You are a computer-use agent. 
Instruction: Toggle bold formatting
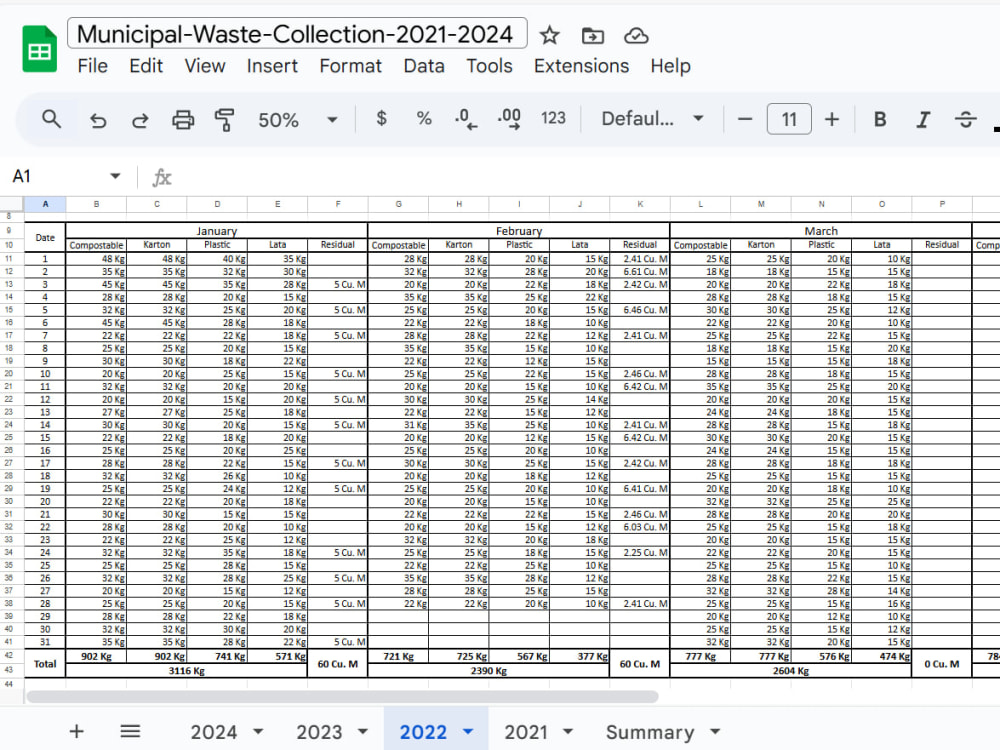point(880,119)
